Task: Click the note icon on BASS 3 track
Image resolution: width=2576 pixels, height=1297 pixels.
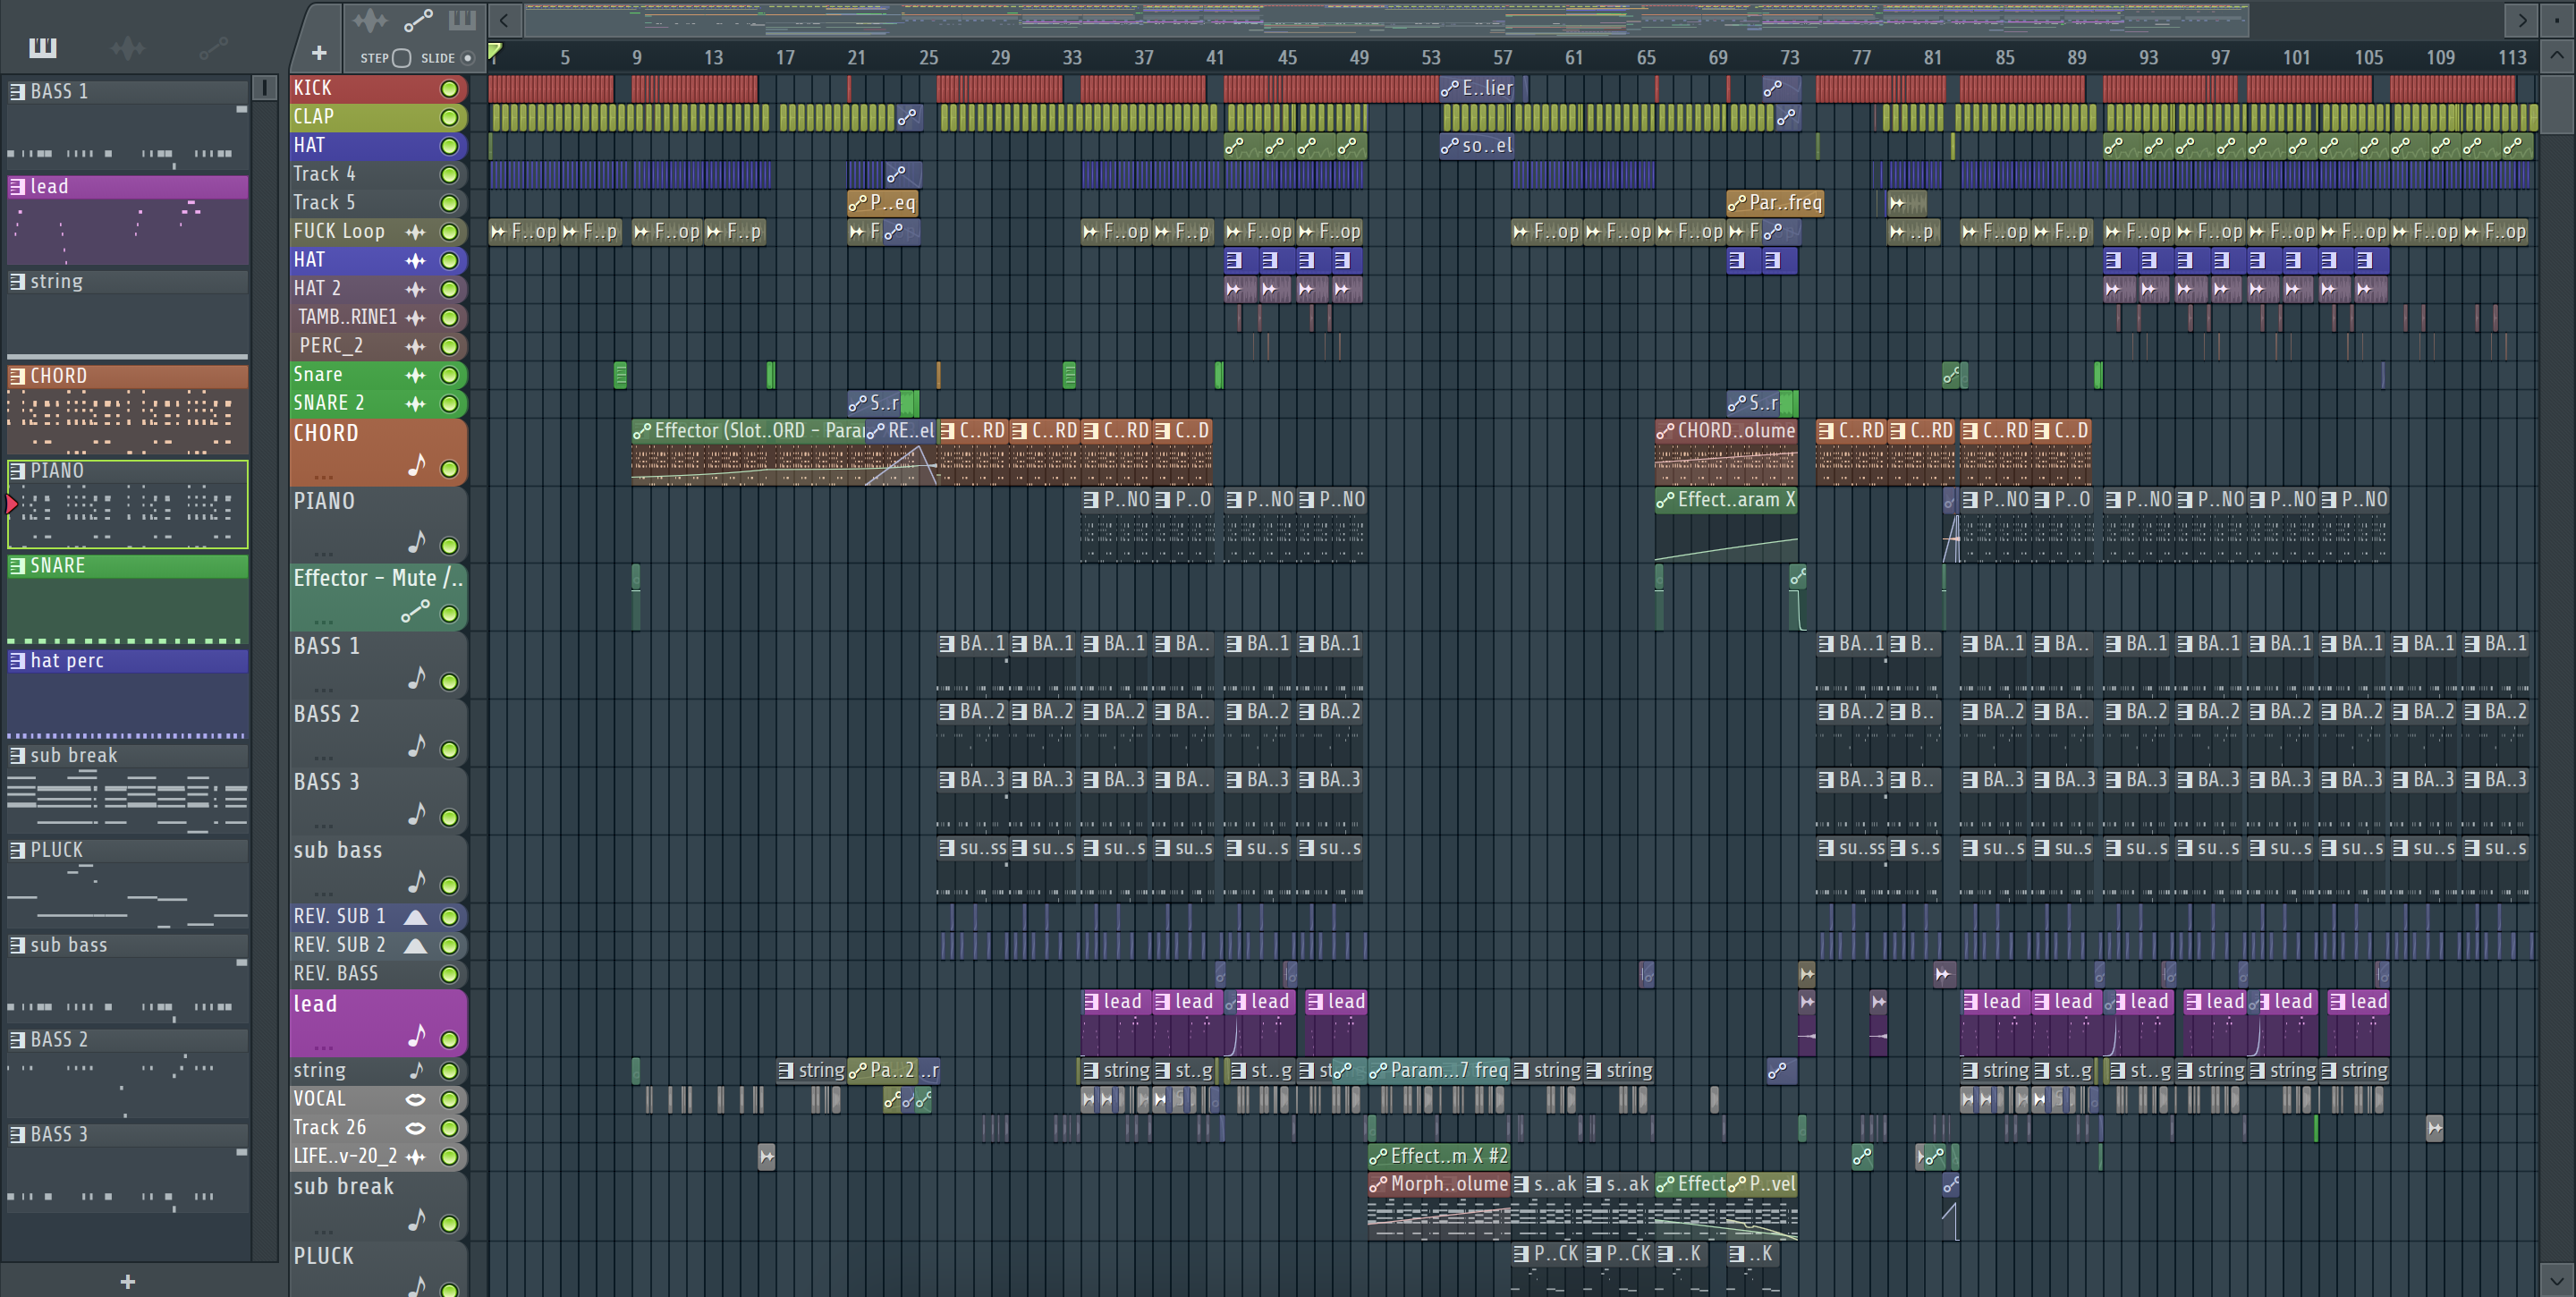Action: click(x=417, y=814)
